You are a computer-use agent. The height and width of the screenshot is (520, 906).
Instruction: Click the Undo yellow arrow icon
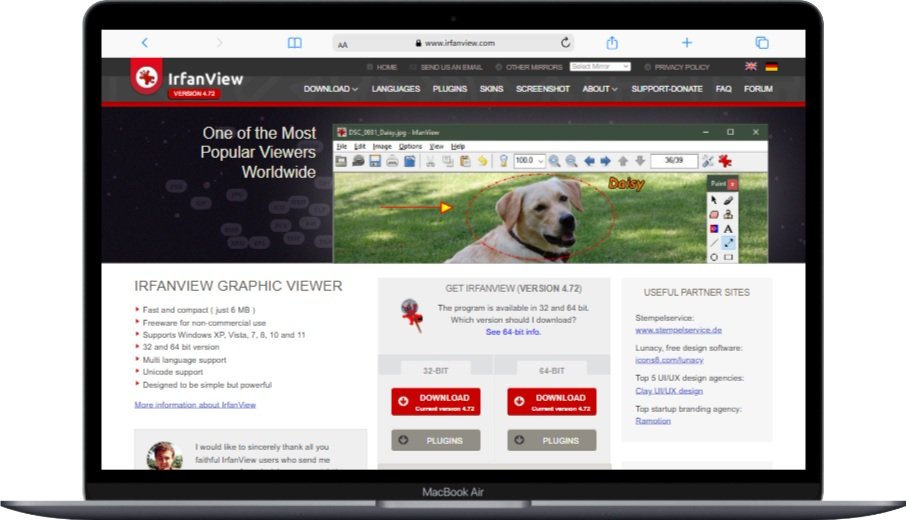(x=482, y=161)
